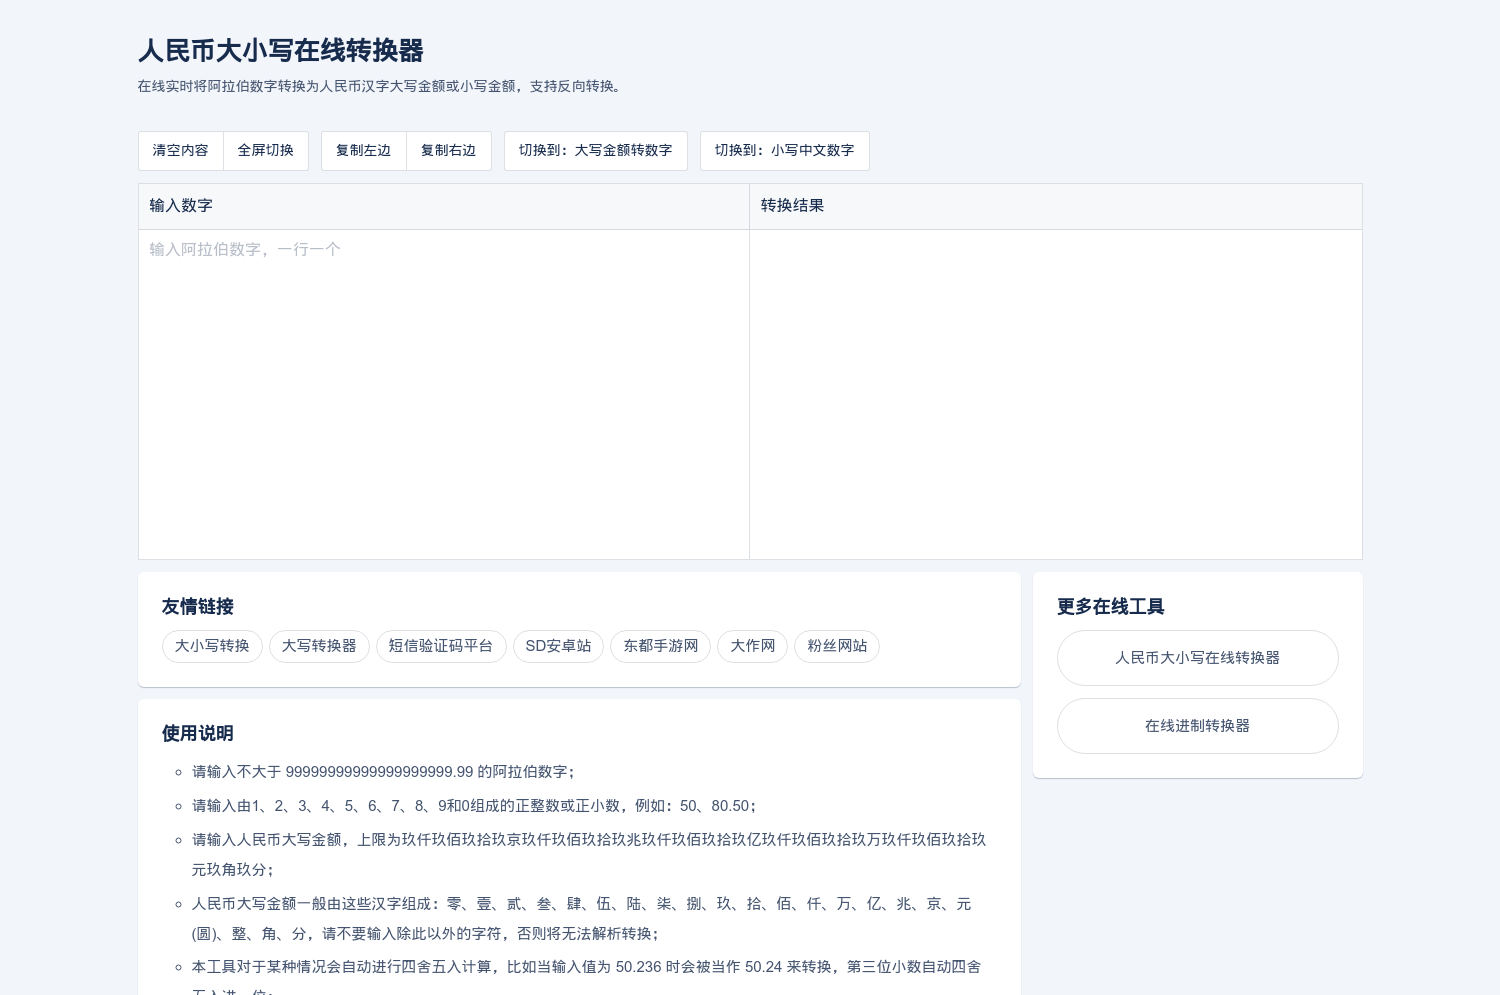
Task: Copy right side with 复制右边
Action: pyautogui.click(x=449, y=151)
